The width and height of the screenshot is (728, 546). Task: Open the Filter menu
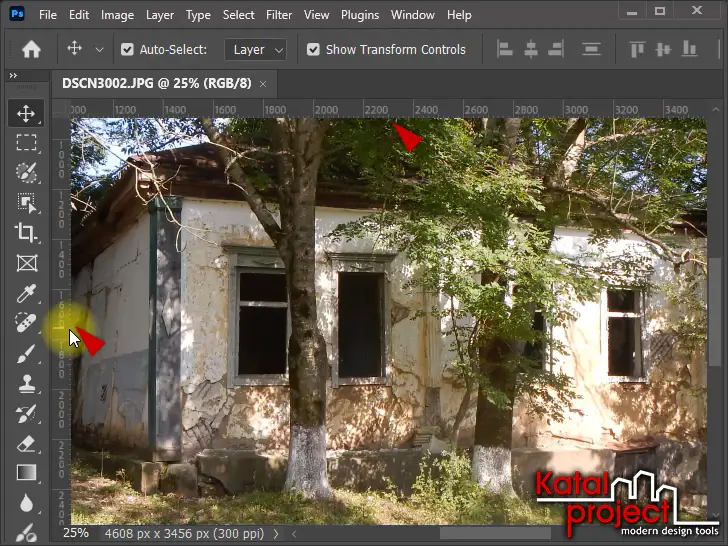pyautogui.click(x=279, y=15)
